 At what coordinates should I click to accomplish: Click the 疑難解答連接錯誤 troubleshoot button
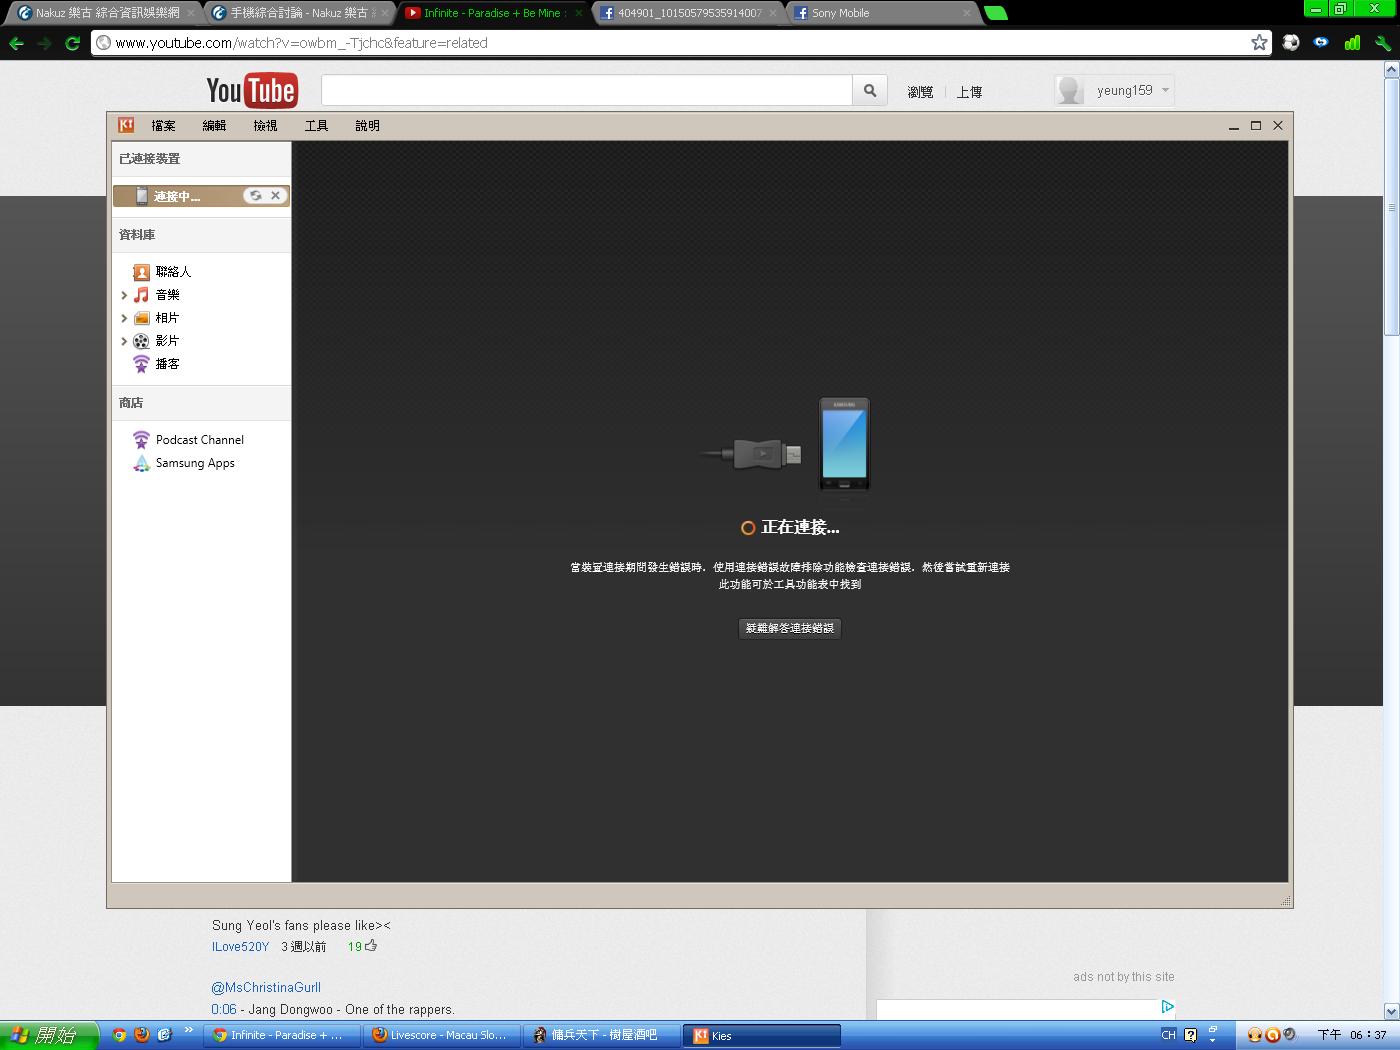tap(790, 628)
